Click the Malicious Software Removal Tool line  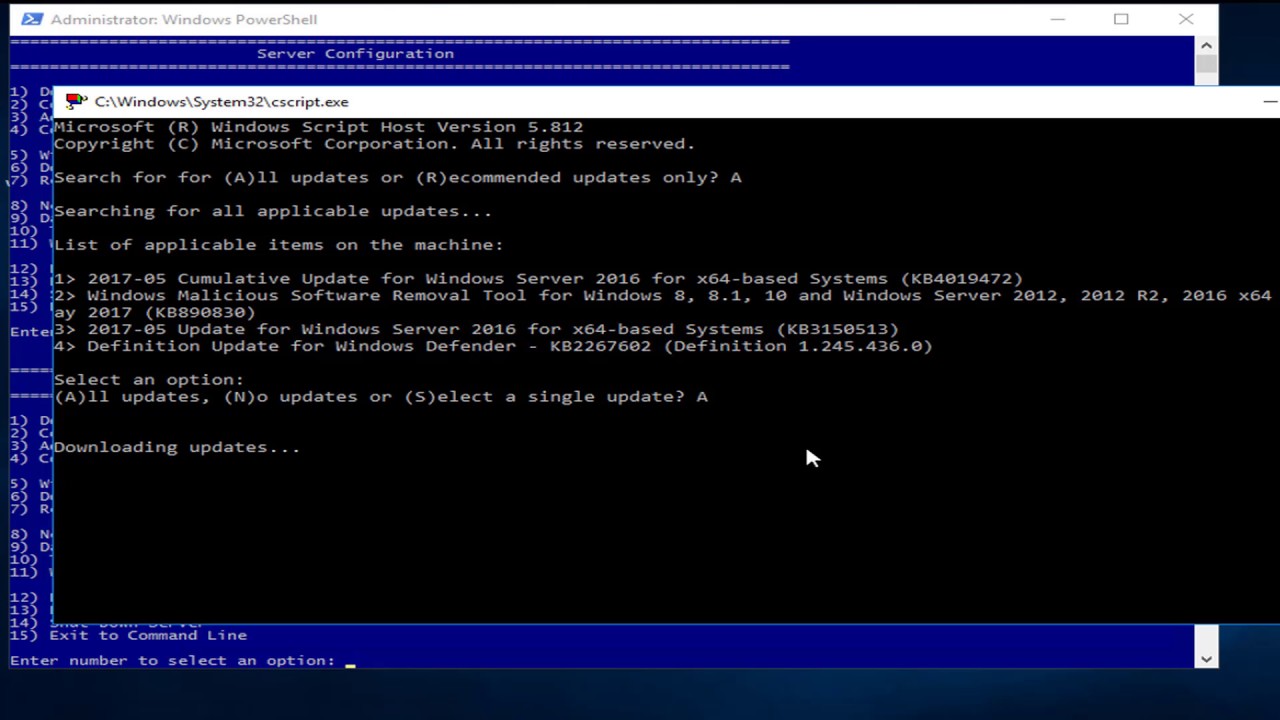[x=662, y=296]
